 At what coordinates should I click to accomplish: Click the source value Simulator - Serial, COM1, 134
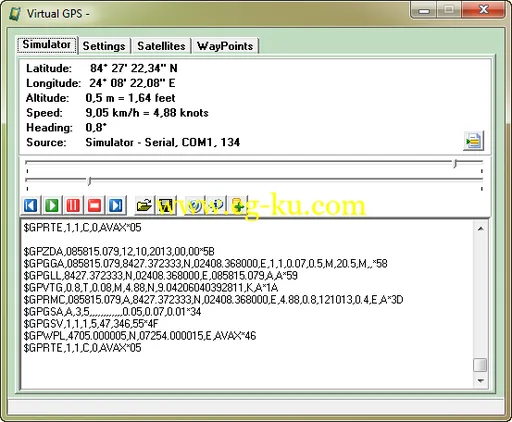(x=163, y=142)
